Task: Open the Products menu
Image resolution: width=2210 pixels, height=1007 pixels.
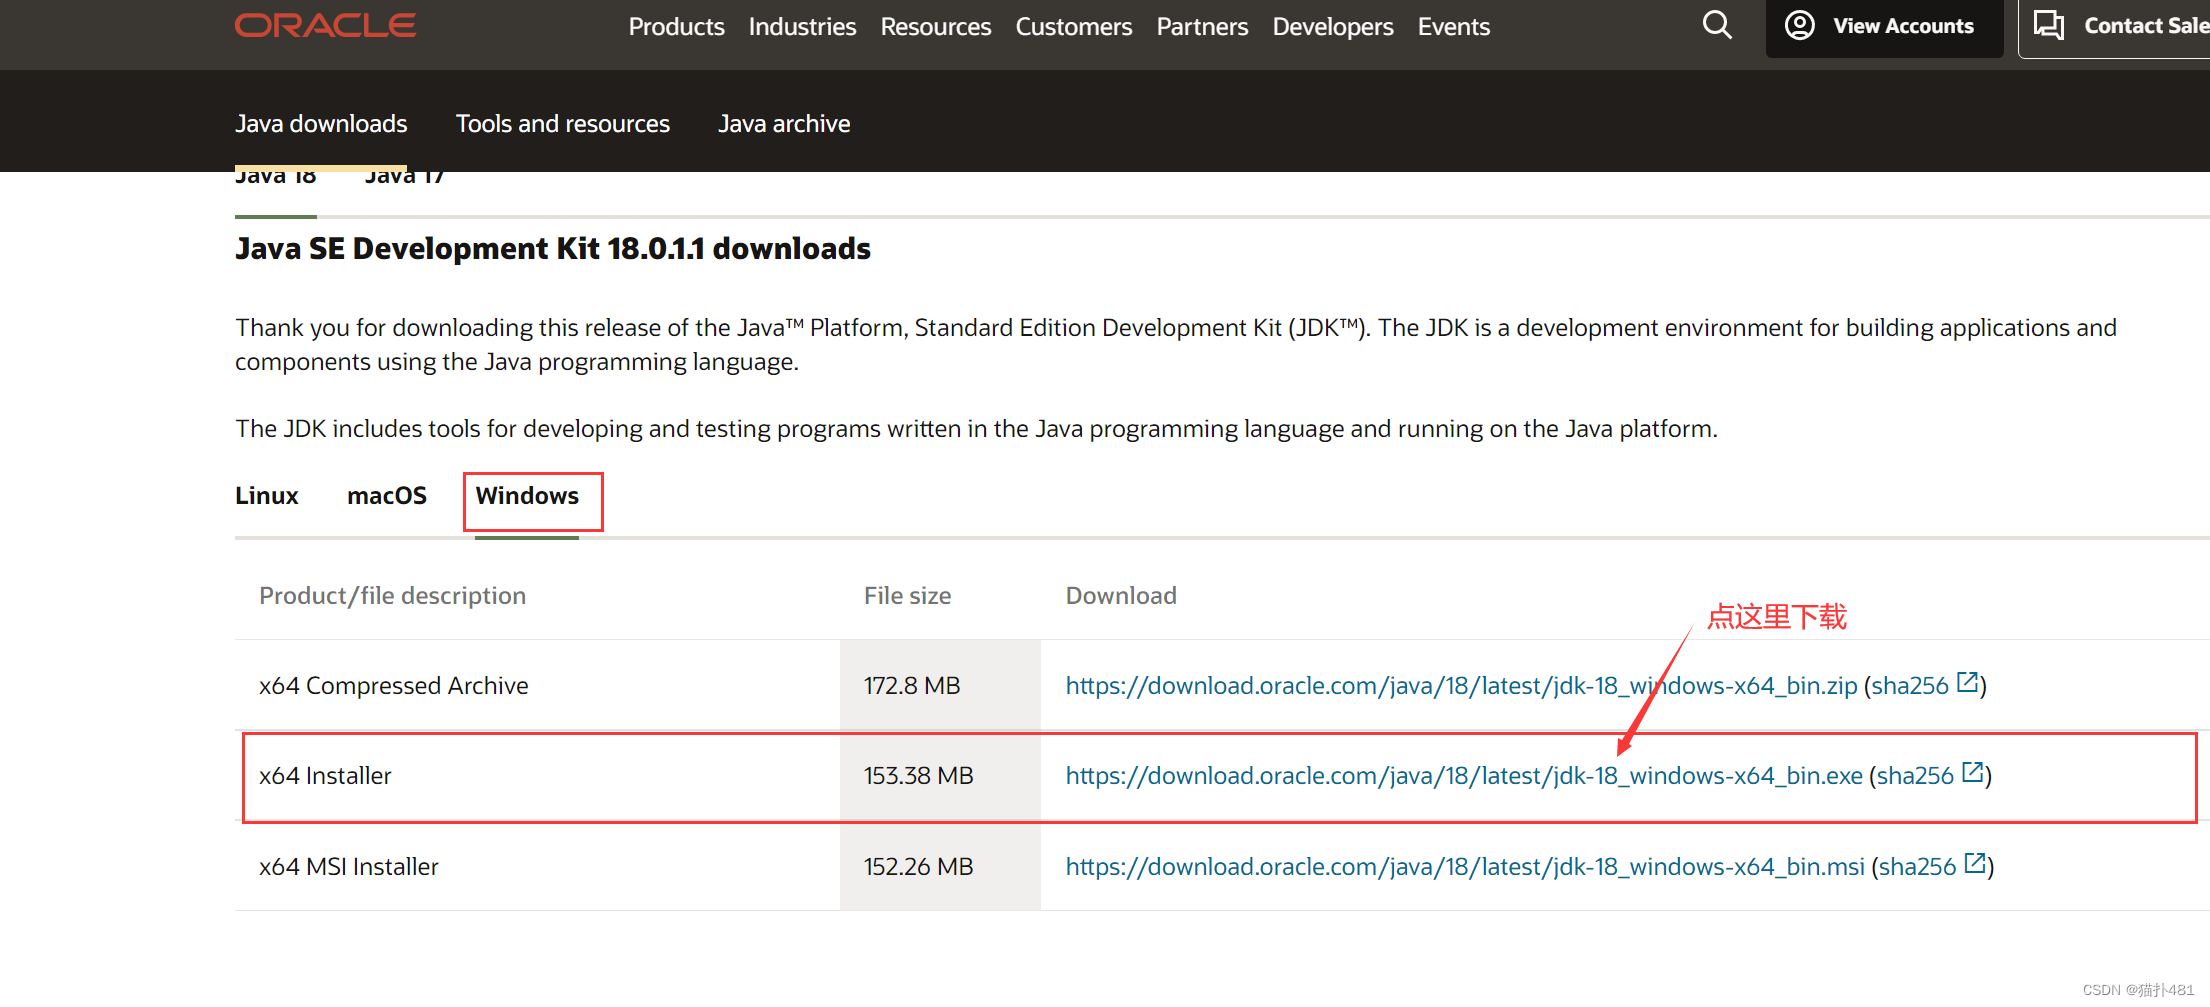Action: coord(676,27)
